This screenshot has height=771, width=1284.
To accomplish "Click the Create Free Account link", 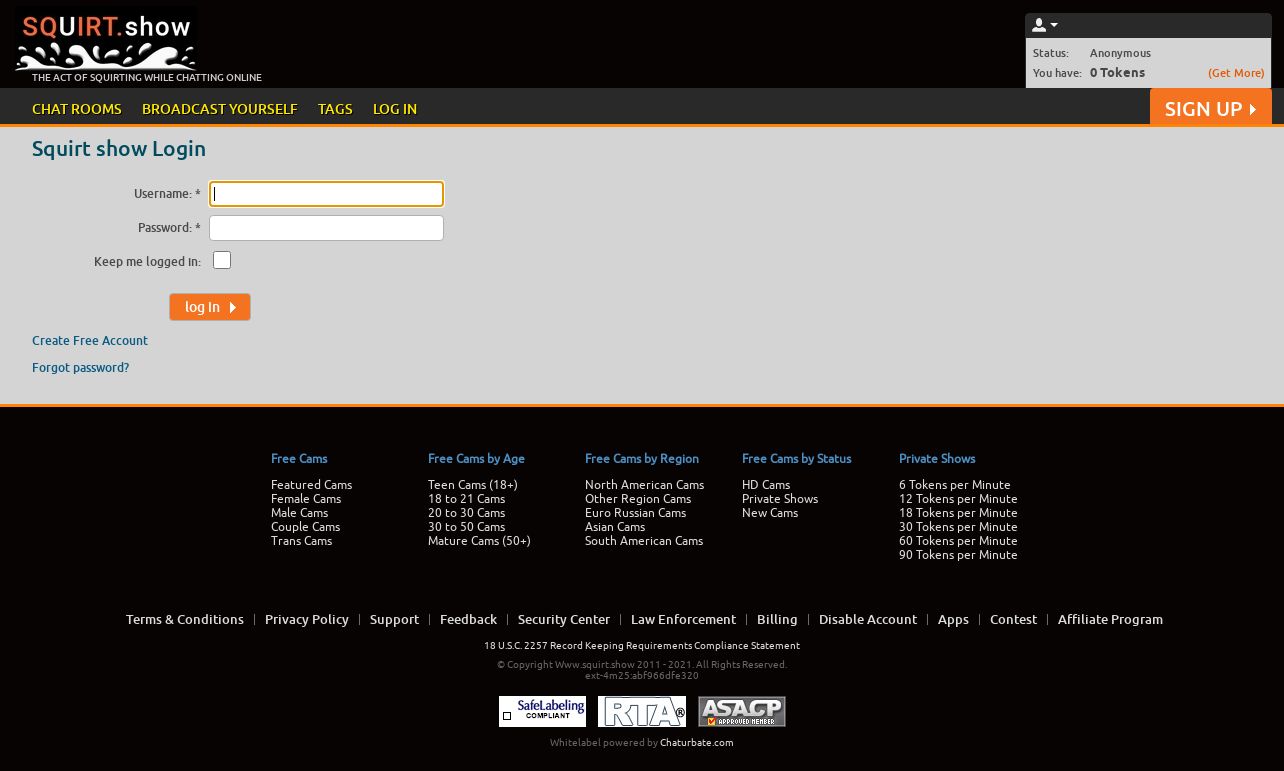I will point(90,340).
